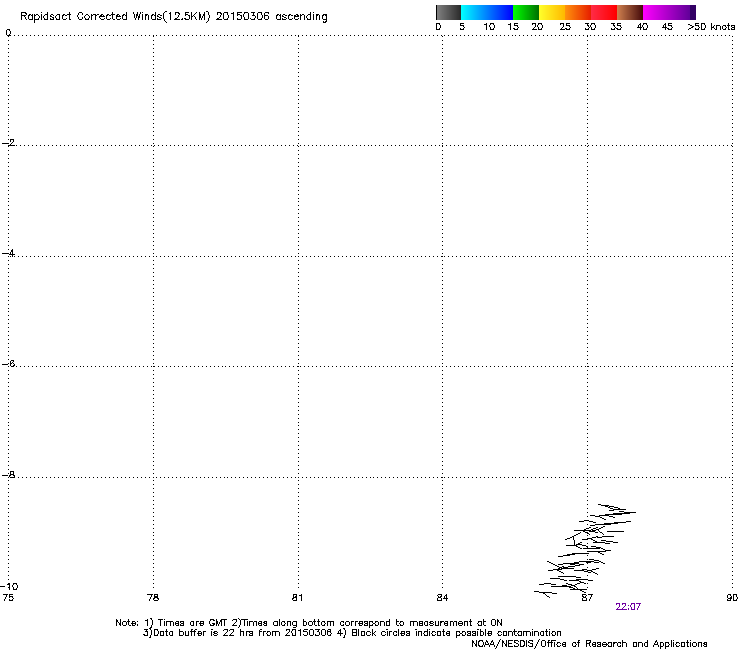
Task: Click the latitude axis label '-10'
Action: click(x=9, y=586)
